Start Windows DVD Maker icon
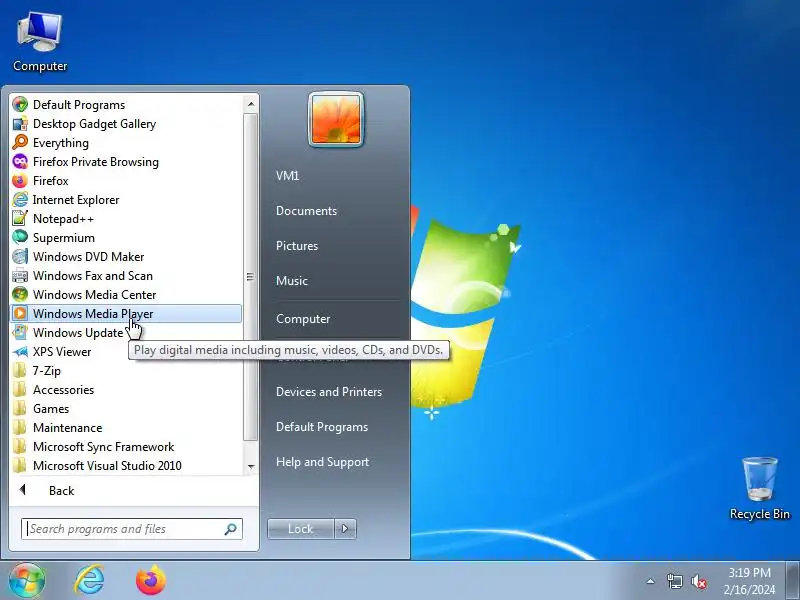Screen dimensions: 800x600 (x=20, y=257)
